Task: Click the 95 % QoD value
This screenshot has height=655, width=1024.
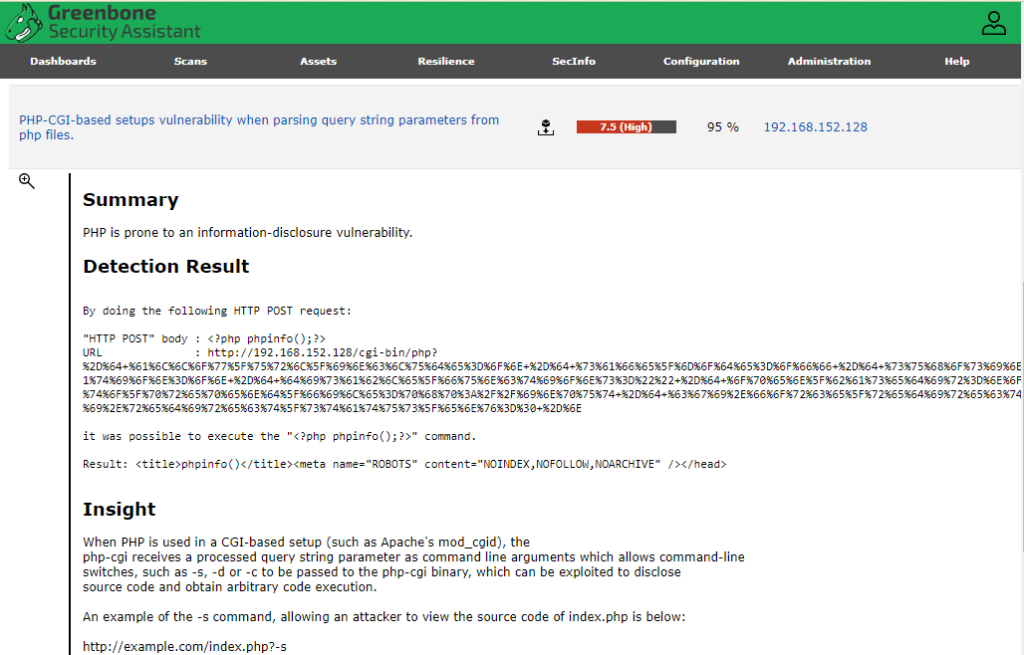Action: click(722, 127)
